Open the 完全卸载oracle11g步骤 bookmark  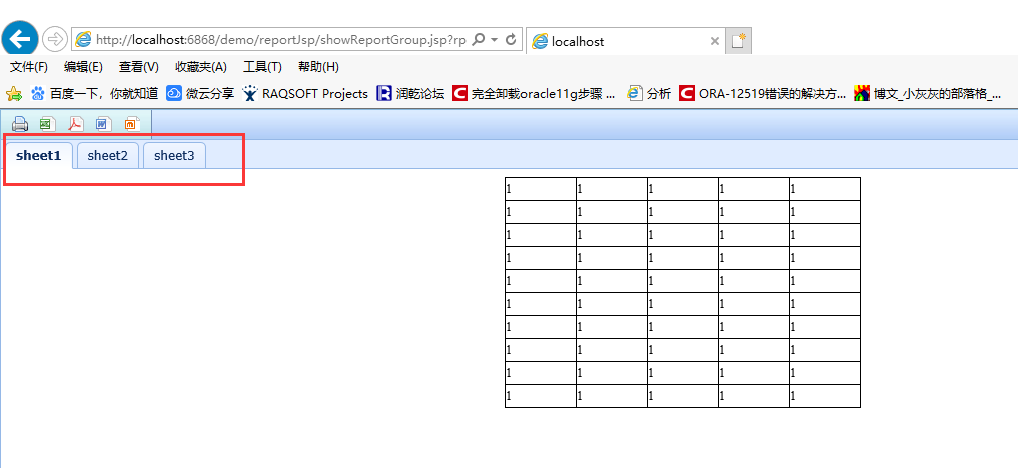coord(534,93)
